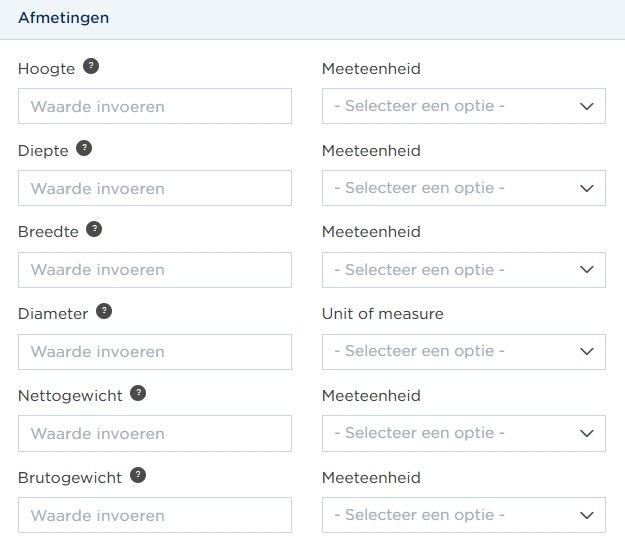Expand the Diepte Meeteenheid selector
The image size is (625, 544).
point(464,188)
